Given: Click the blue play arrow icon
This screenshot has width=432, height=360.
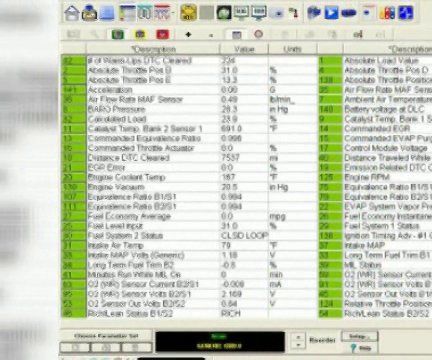Looking at the screenshot, I should 331,13.
